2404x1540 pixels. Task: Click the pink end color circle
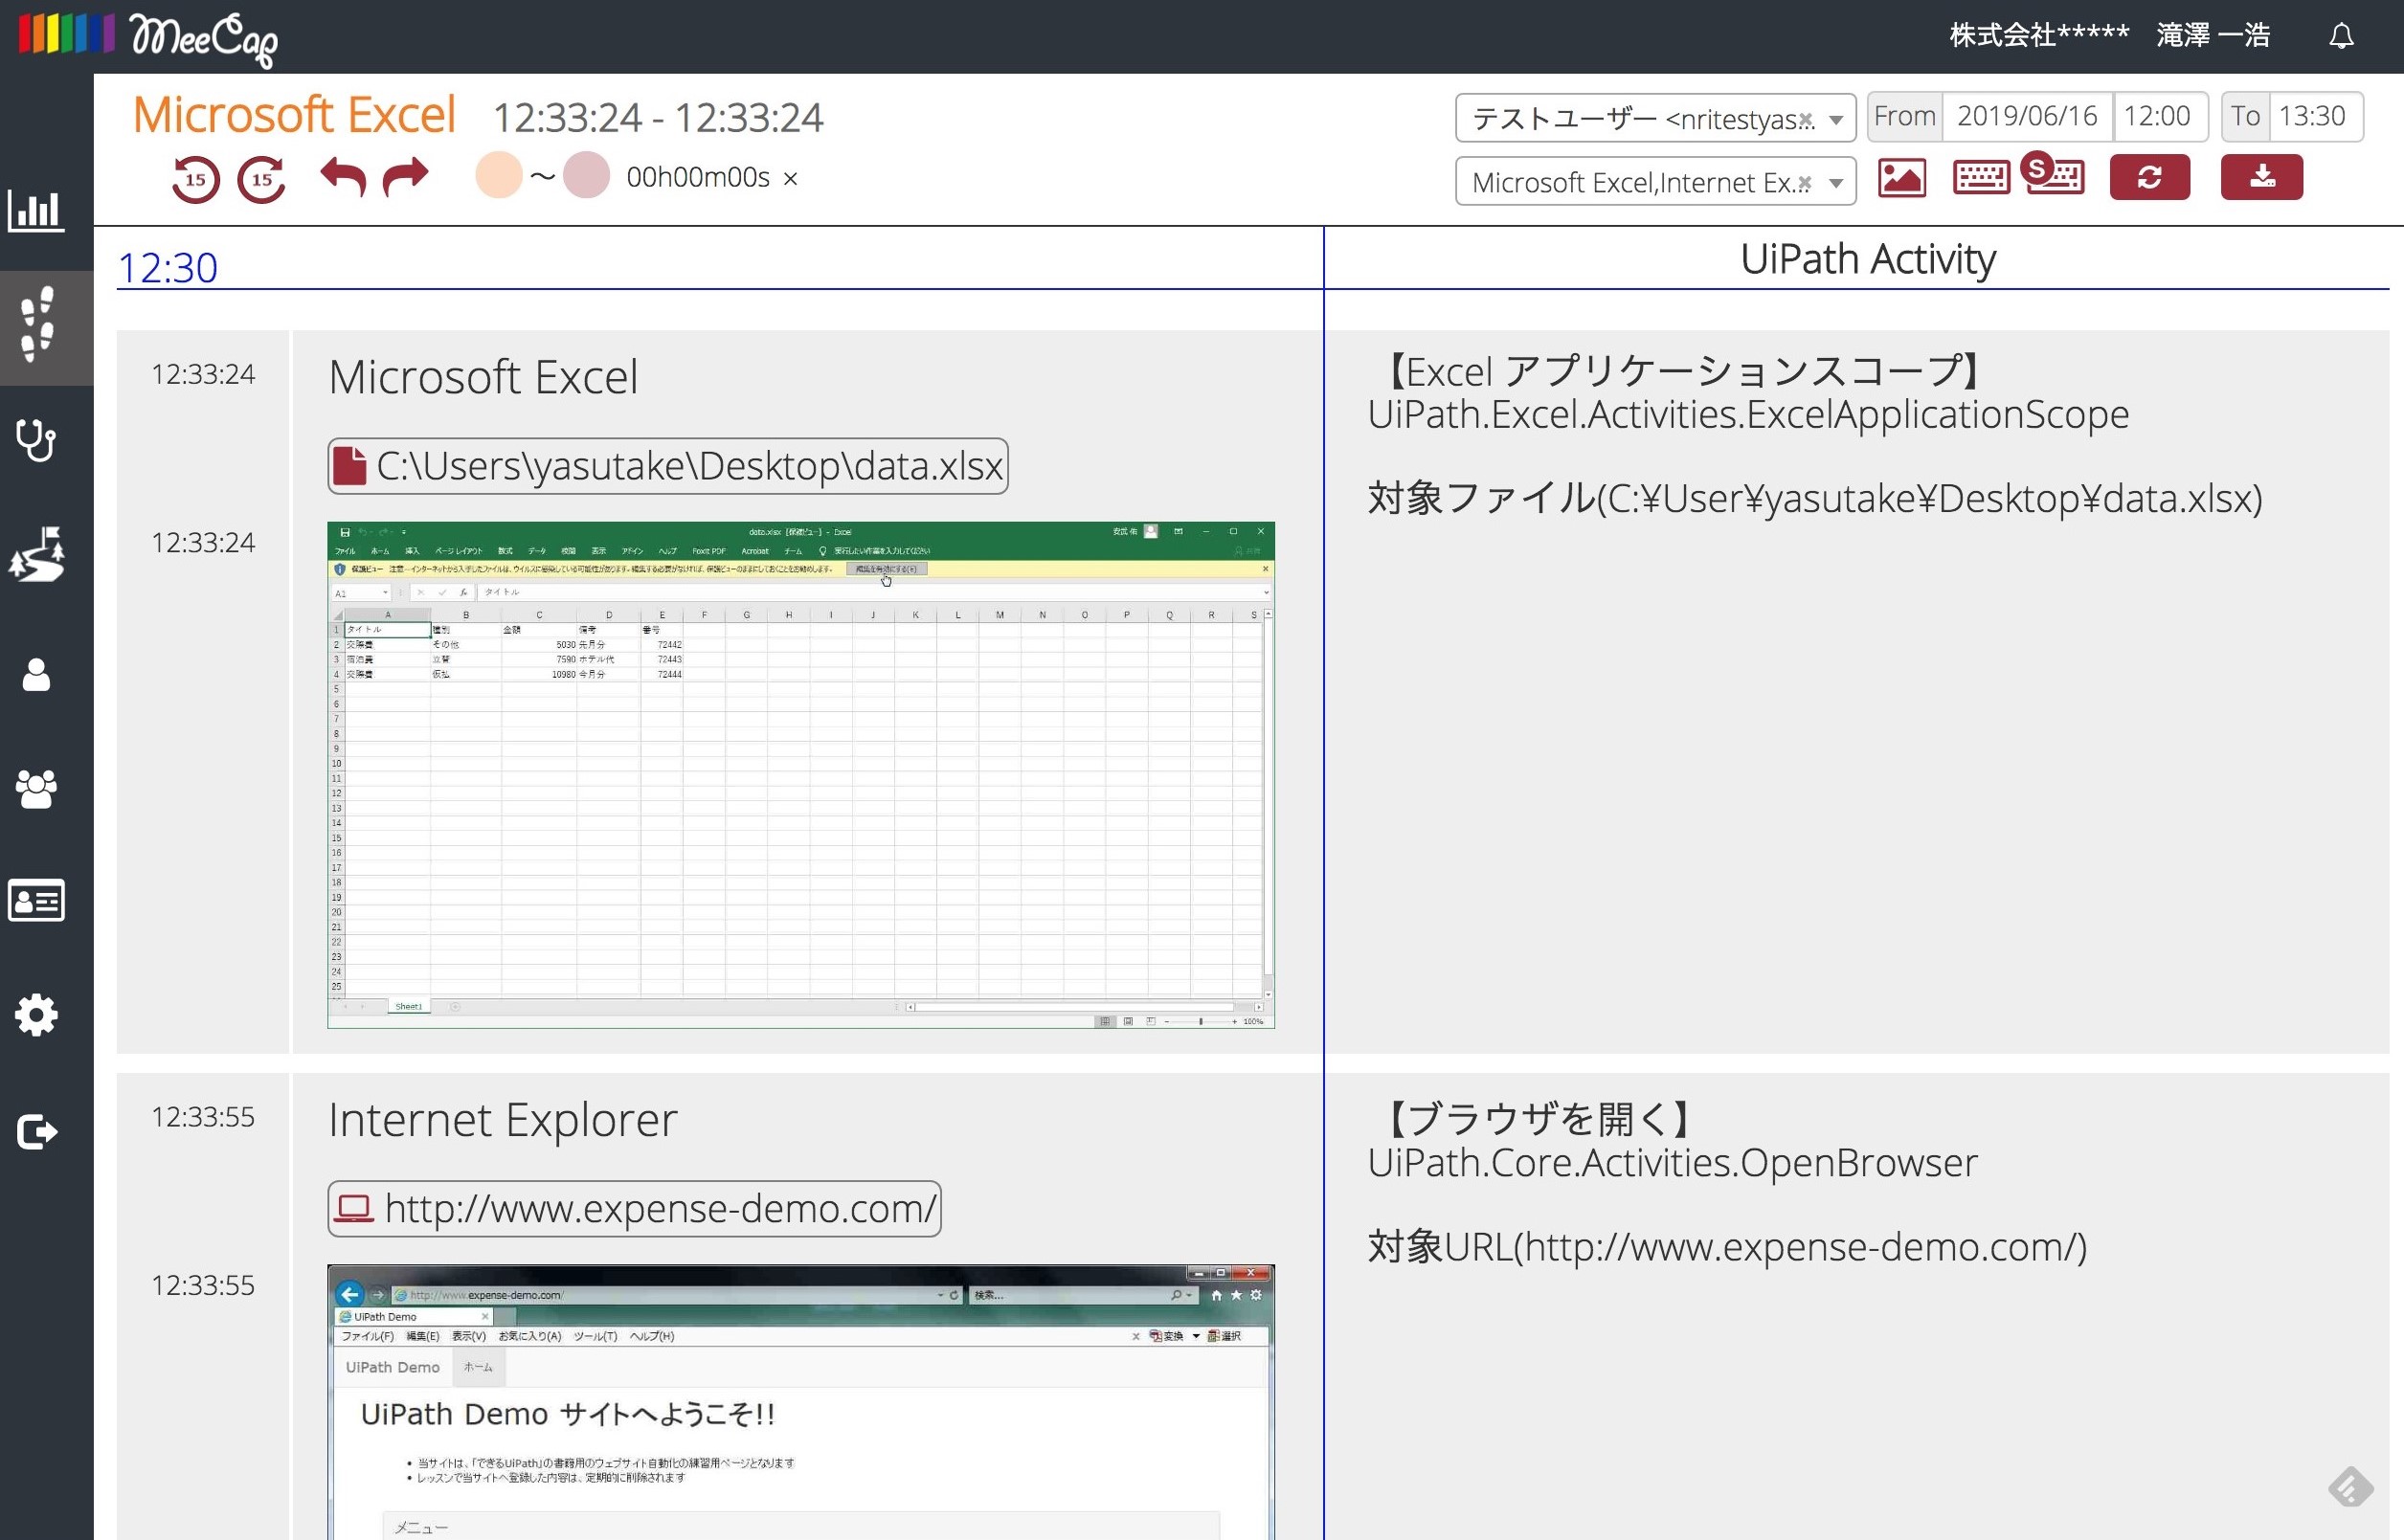point(586,175)
